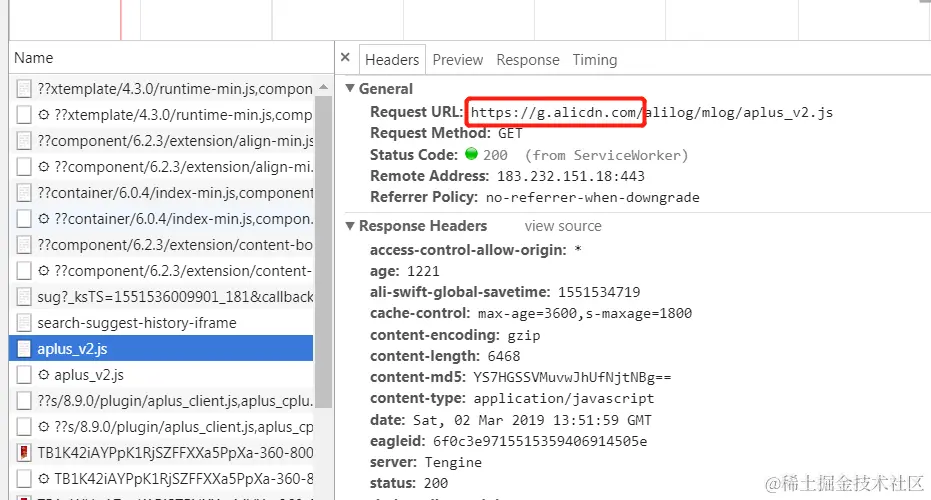Viewport: 931px width, 500px height.
Task: Select ??s/8.9.0/plugin/aplus_client.js,aplus_cplu. request
Action: [x=161, y=401]
